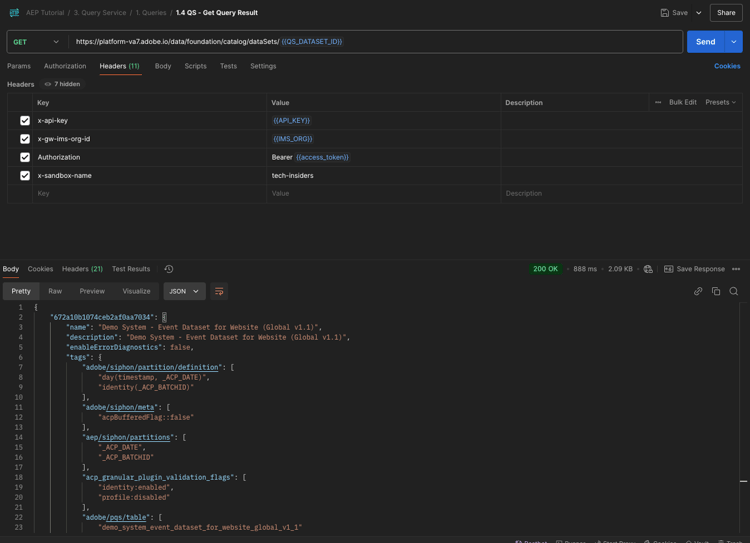Image resolution: width=750 pixels, height=543 pixels.
Task: Click 1. Queries in breadcrumb
Action: [x=151, y=13]
